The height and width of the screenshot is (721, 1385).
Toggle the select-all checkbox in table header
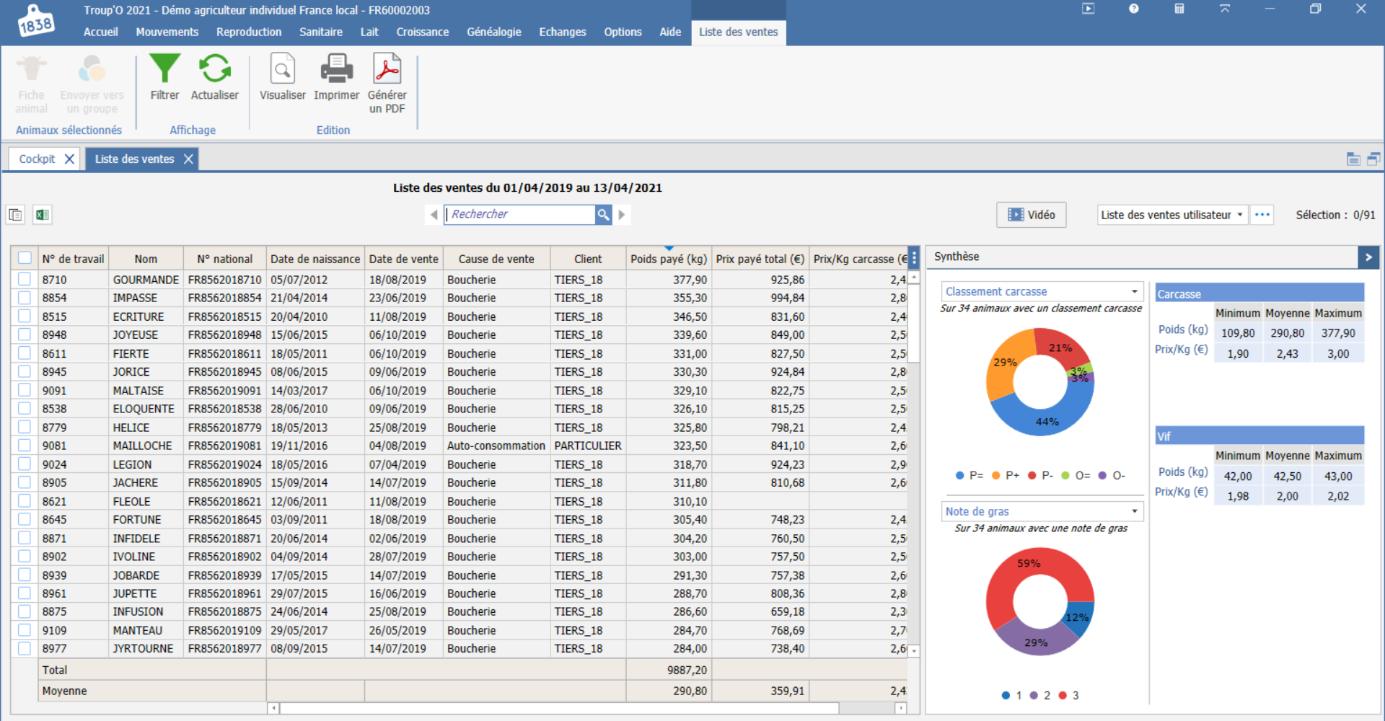point(24,258)
